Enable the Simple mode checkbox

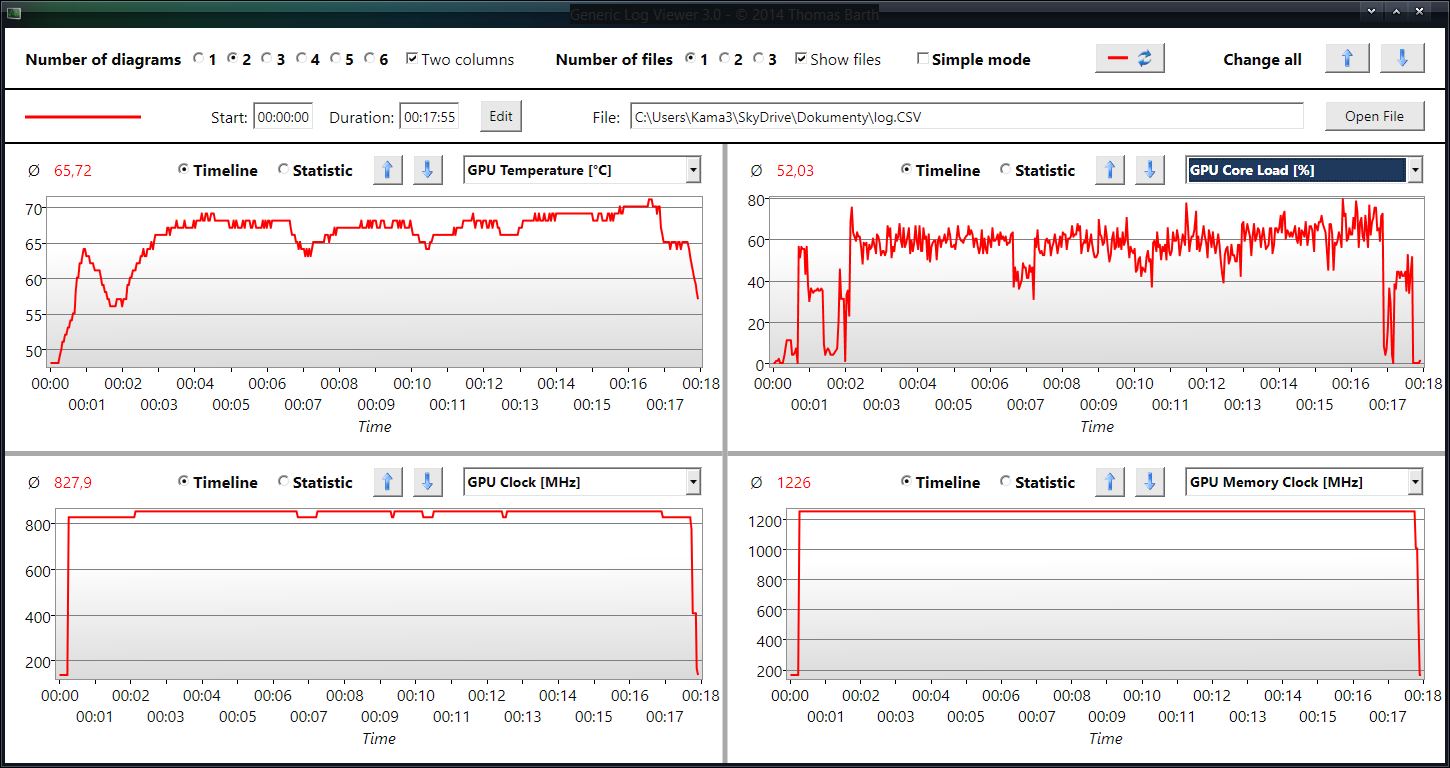pyautogui.click(x=923, y=59)
